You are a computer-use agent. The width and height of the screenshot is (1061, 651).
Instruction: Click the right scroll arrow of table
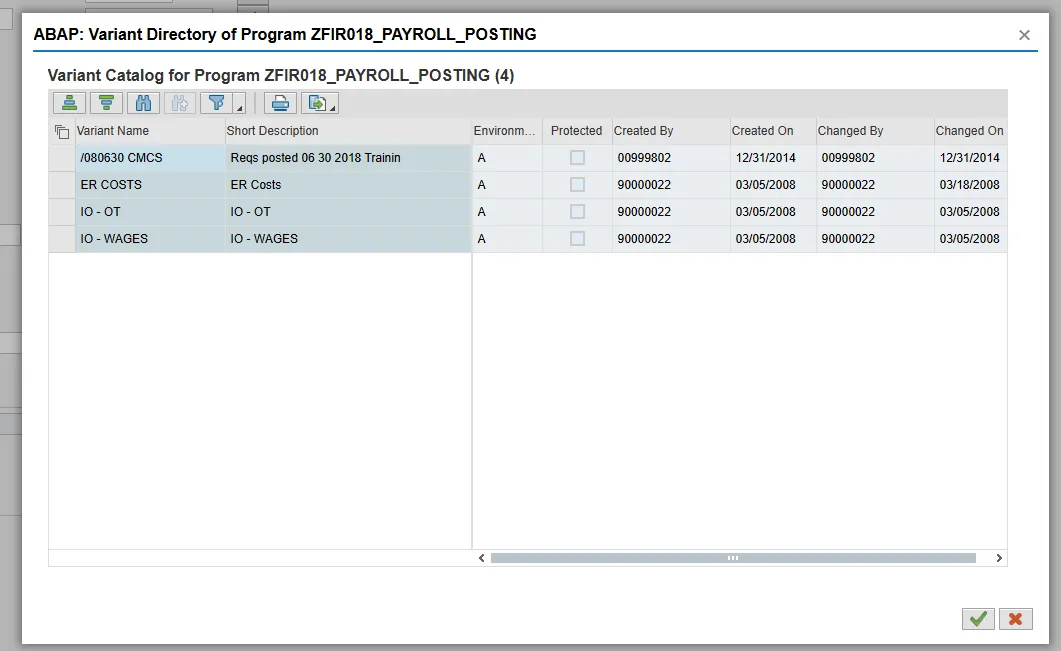(997, 558)
